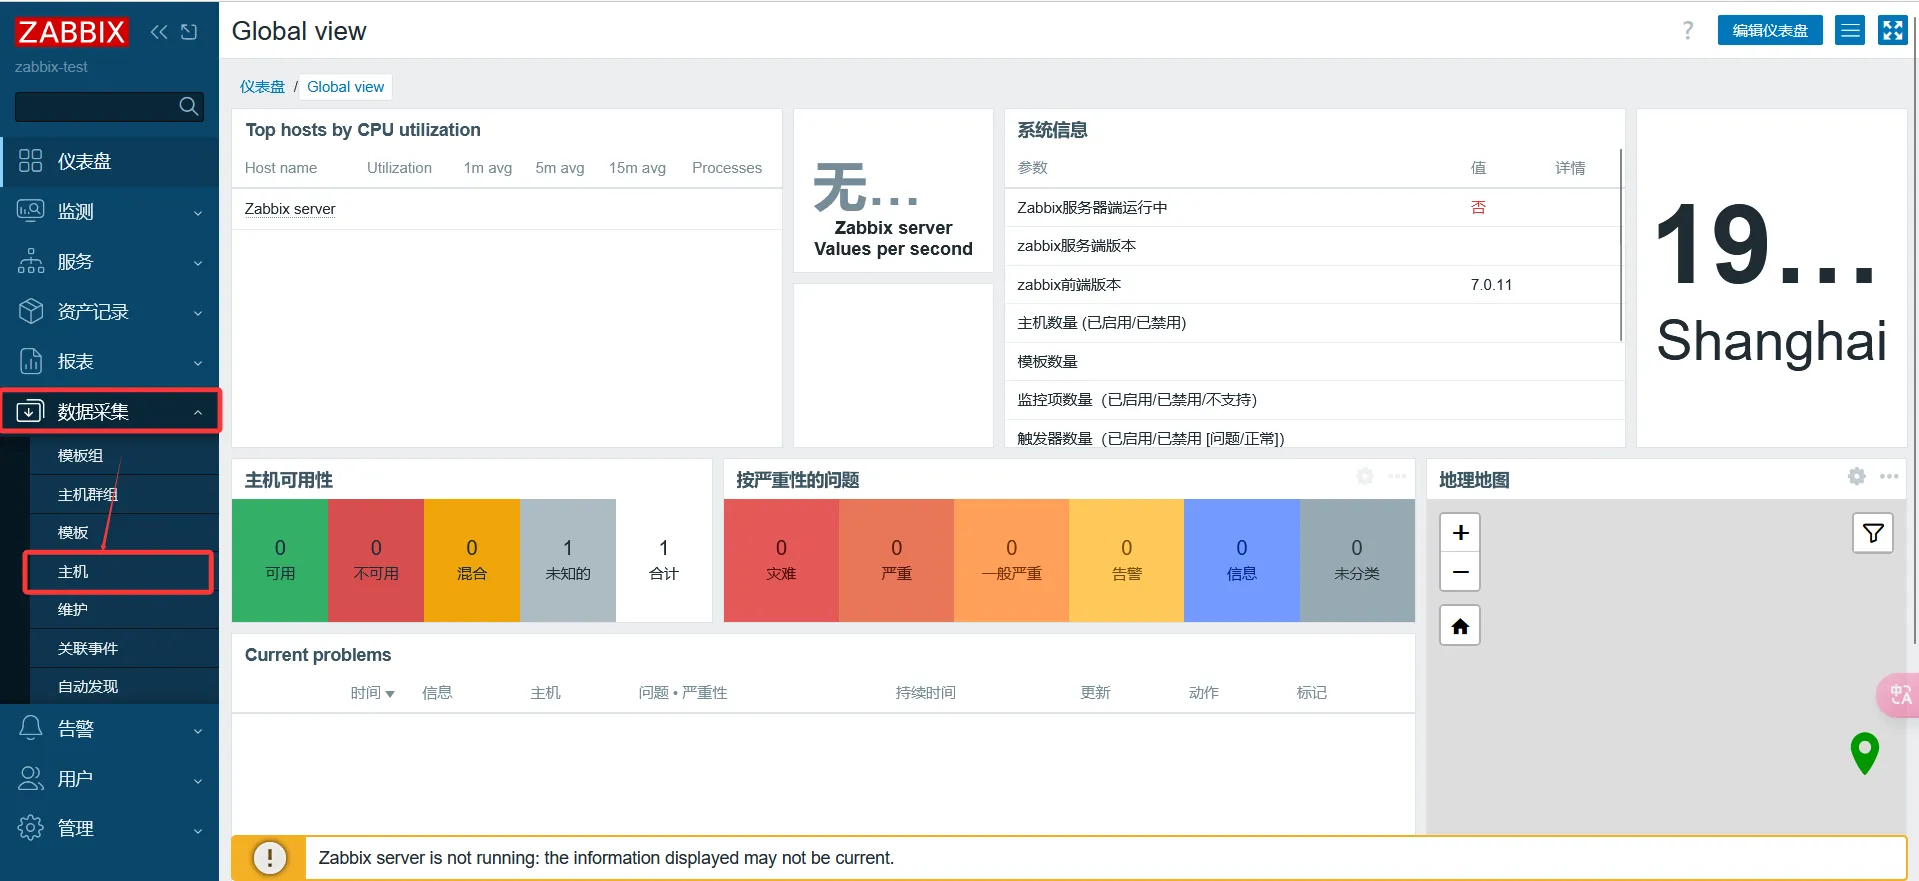The height and width of the screenshot is (881, 1919).
Task: Open 维护 submenu item
Action: tap(124, 609)
